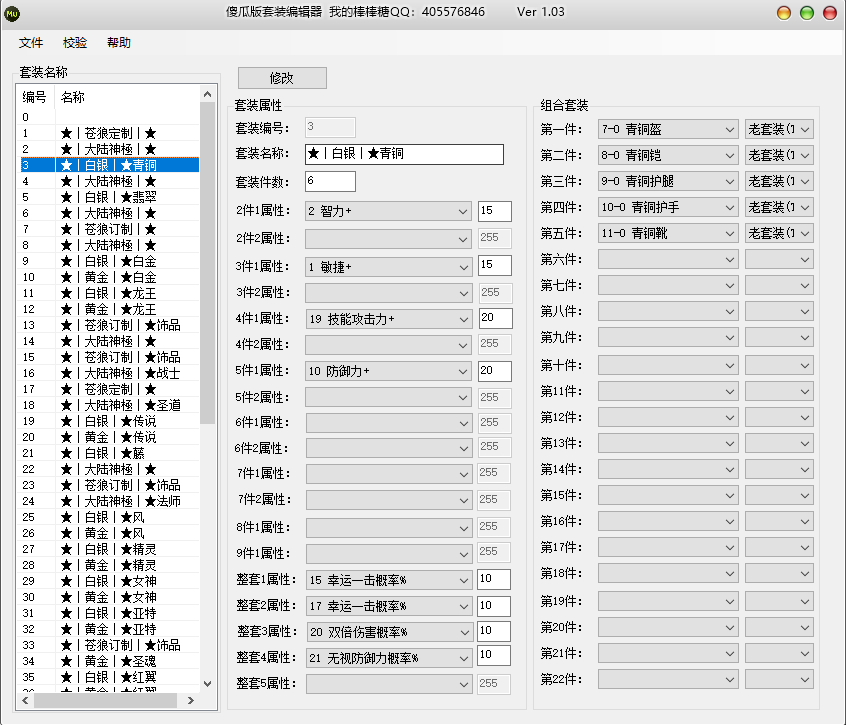
Task: Open the 第一件 dropdown with 青铜盔
Action: [667, 129]
